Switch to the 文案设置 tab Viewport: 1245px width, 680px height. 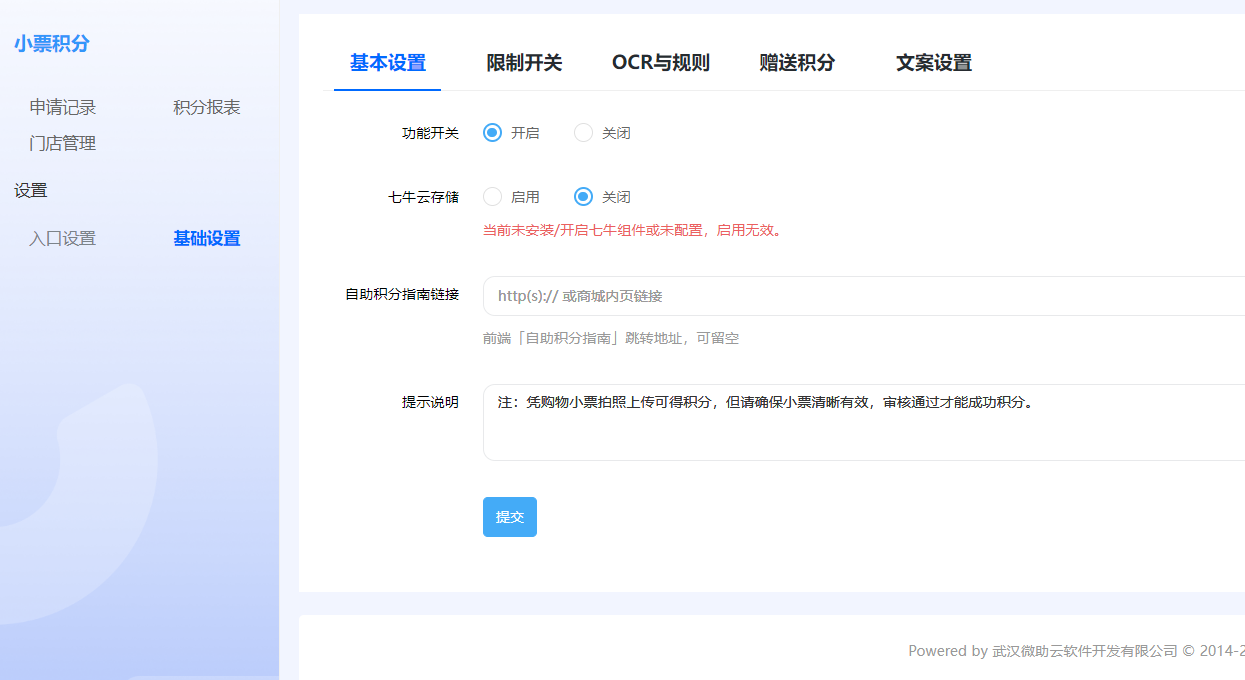934,63
